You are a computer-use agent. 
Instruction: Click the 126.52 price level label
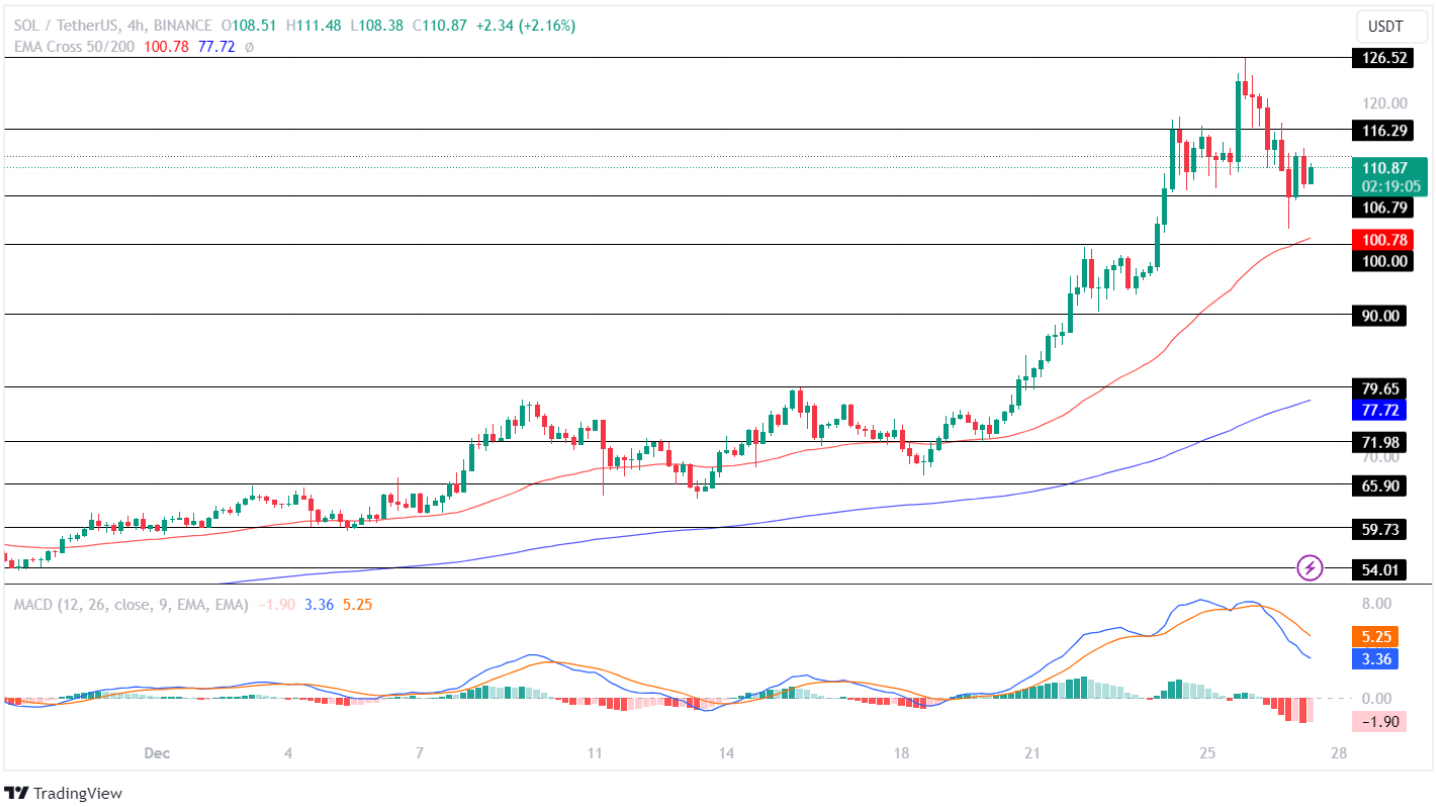pyautogui.click(x=1381, y=58)
